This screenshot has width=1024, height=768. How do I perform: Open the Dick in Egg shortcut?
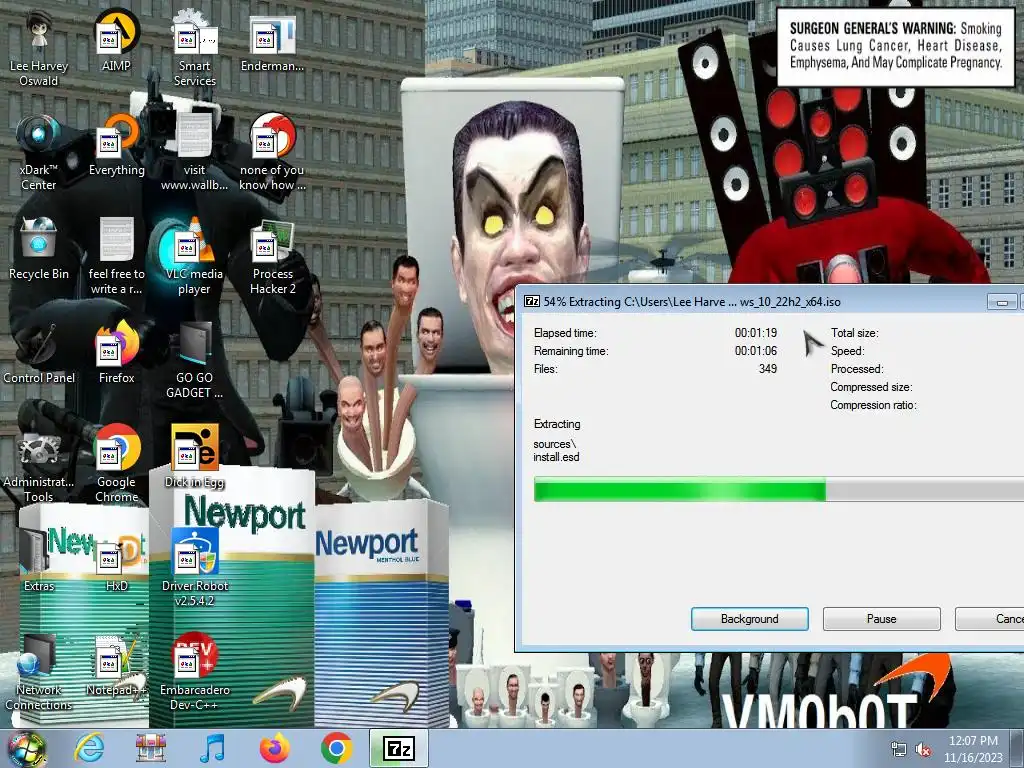pyautogui.click(x=195, y=457)
